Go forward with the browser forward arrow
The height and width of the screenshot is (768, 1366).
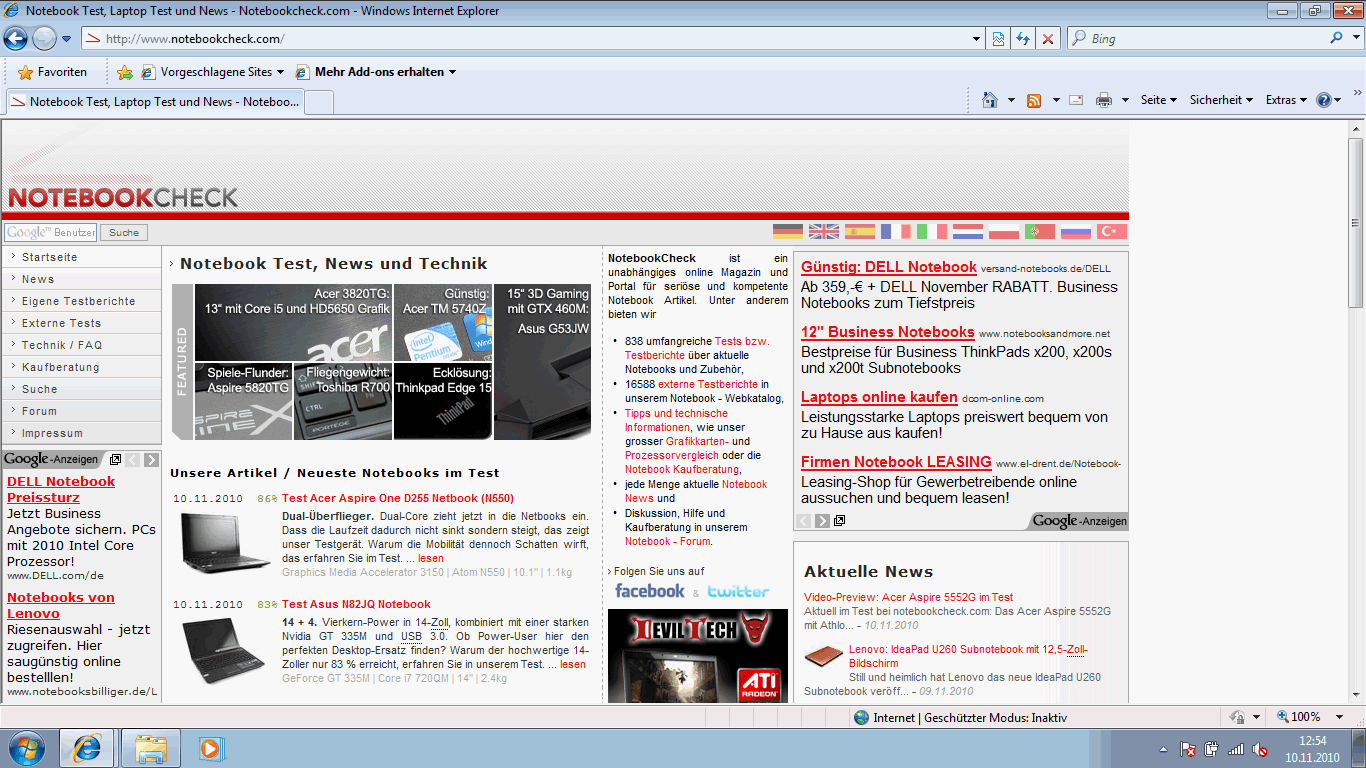coord(44,39)
